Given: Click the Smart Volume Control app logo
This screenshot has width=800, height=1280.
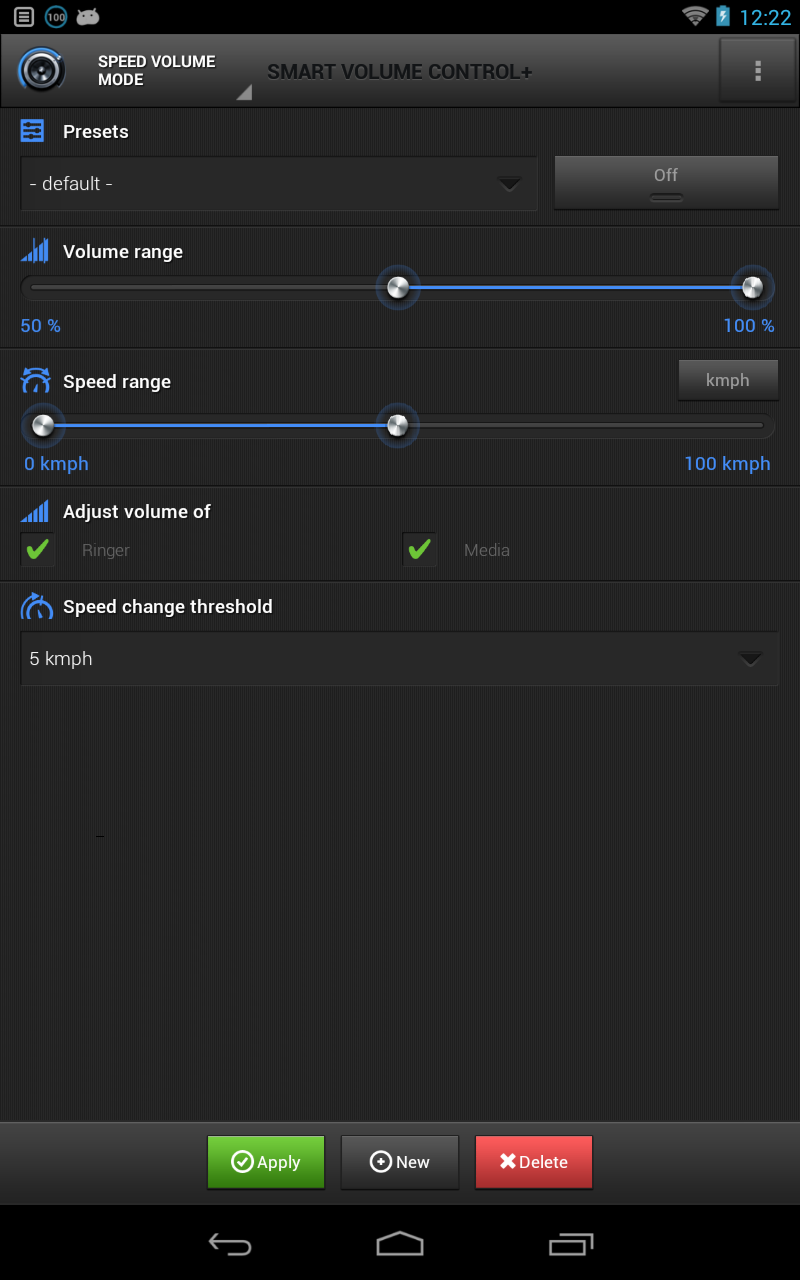Looking at the screenshot, I should point(42,70).
